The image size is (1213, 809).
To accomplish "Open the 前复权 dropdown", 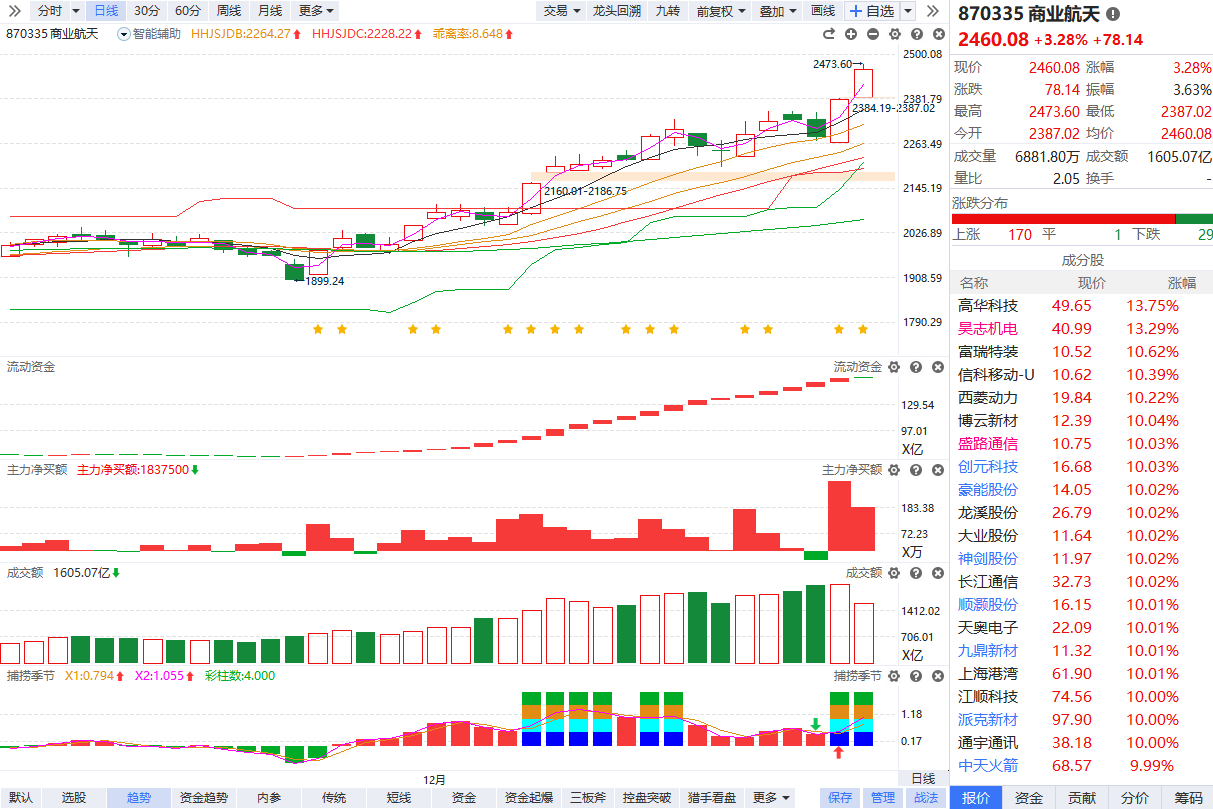I will [720, 11].
